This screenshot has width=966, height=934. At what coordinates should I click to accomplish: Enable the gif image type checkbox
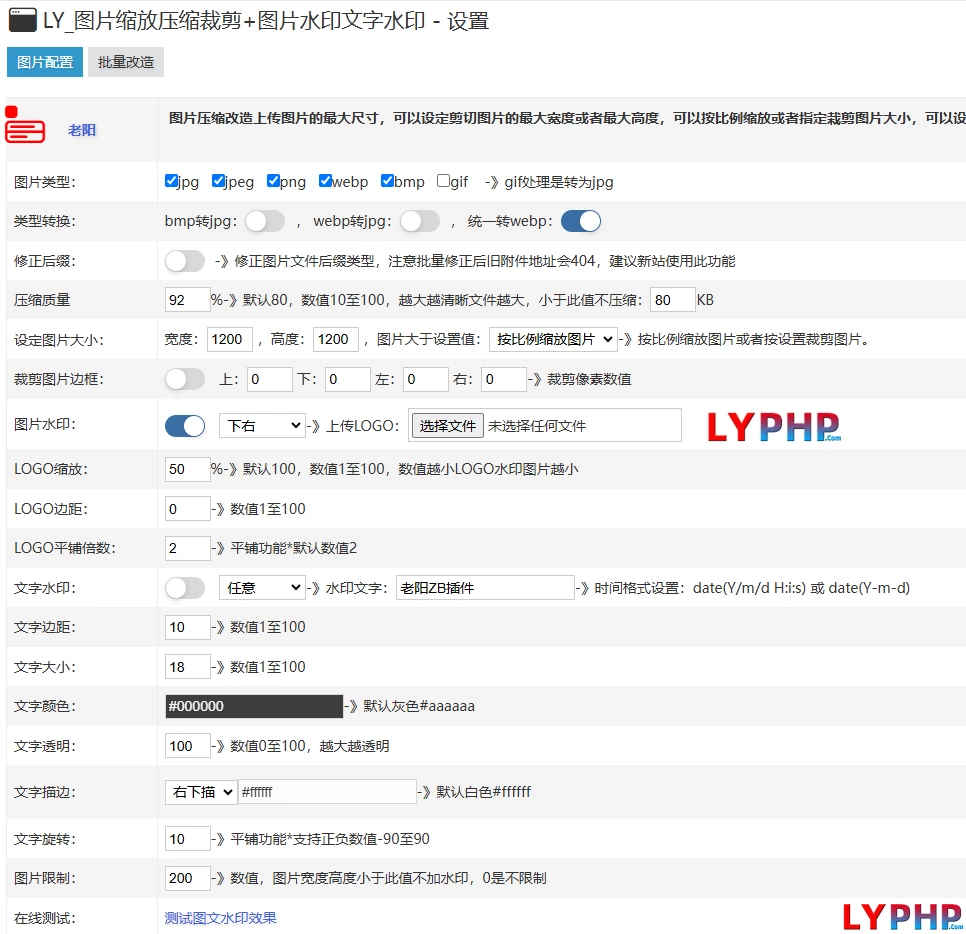pos(443,181)
